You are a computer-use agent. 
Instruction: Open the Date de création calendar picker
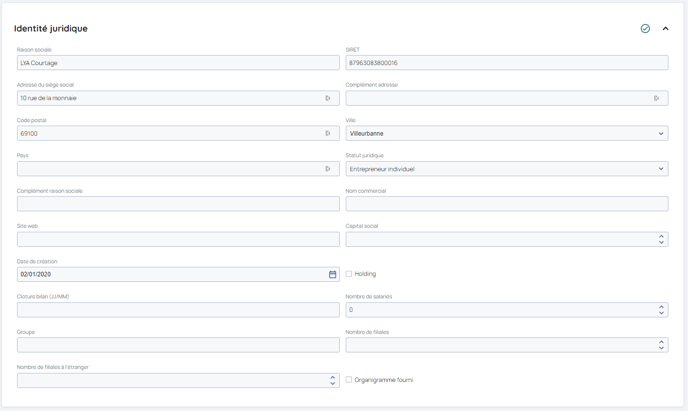(332, 274)
